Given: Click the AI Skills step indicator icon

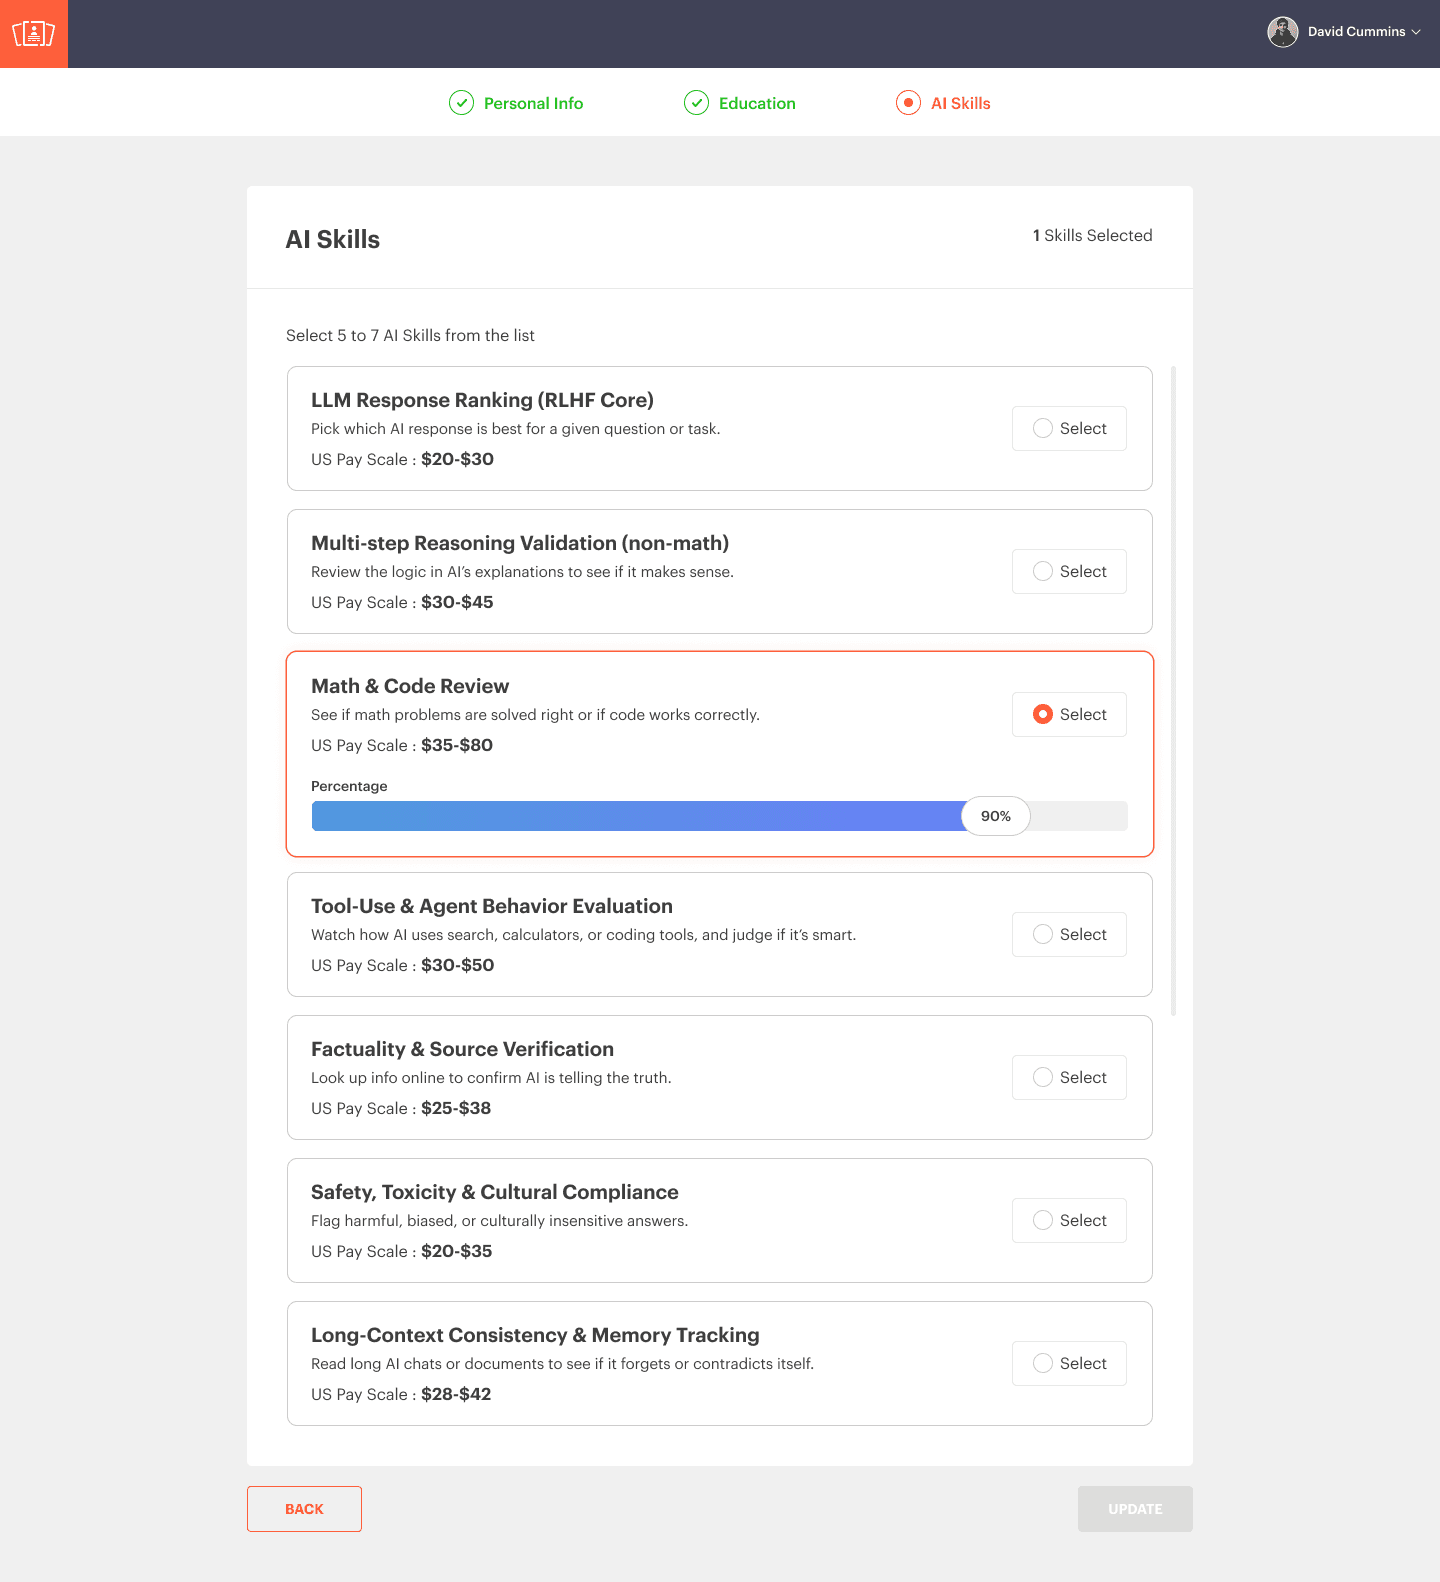Looking at the screenshot, I should coord(908,103).
